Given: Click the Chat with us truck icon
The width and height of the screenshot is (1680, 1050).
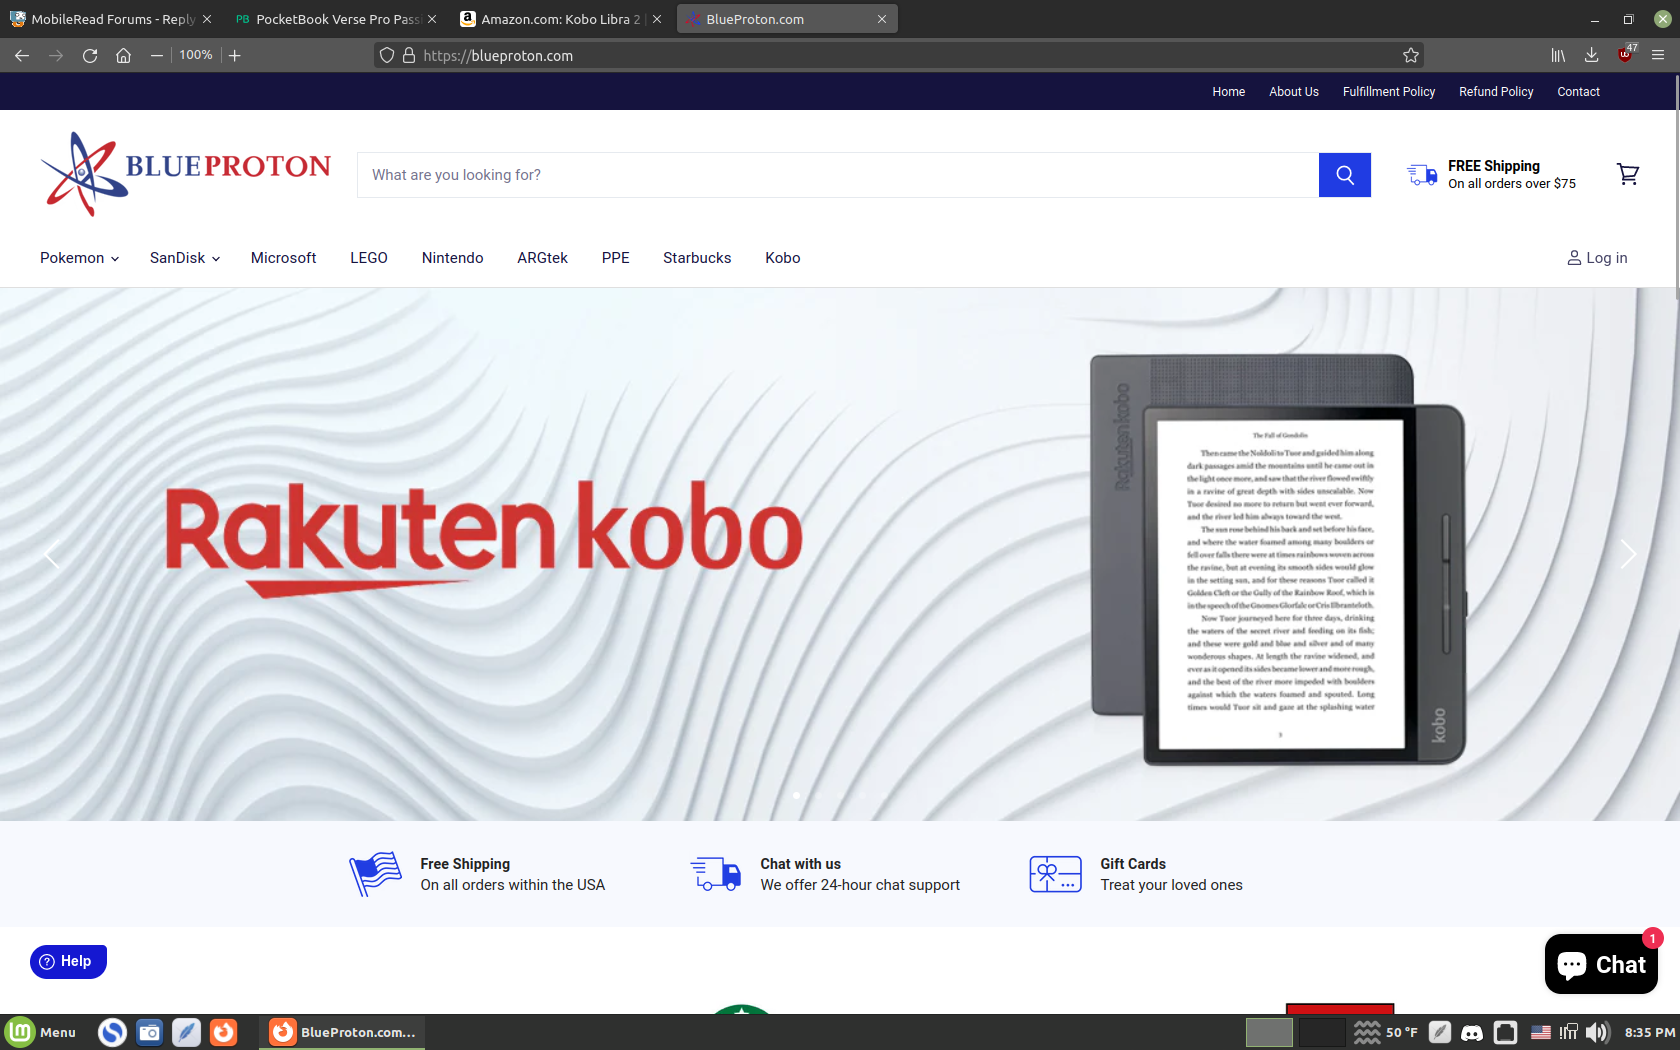Looking at the screenshot, I should tap(715, 874).
